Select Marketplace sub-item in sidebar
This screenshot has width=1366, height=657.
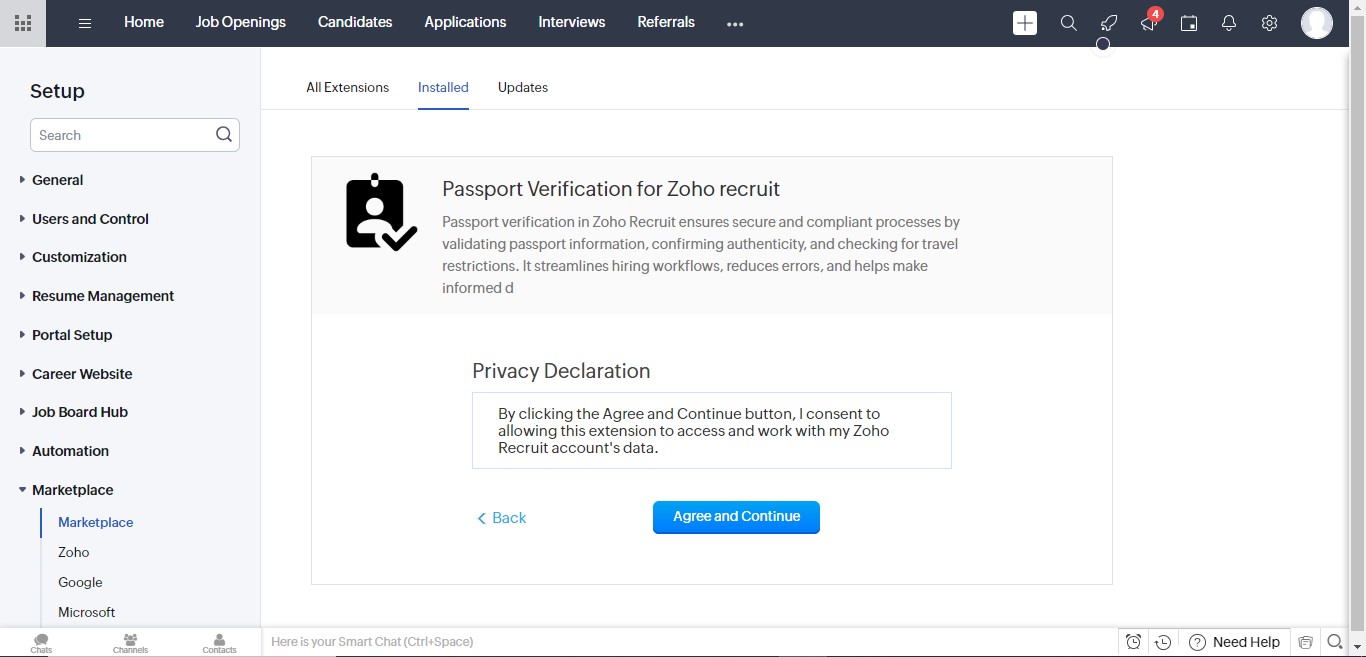tap(96, 522)
